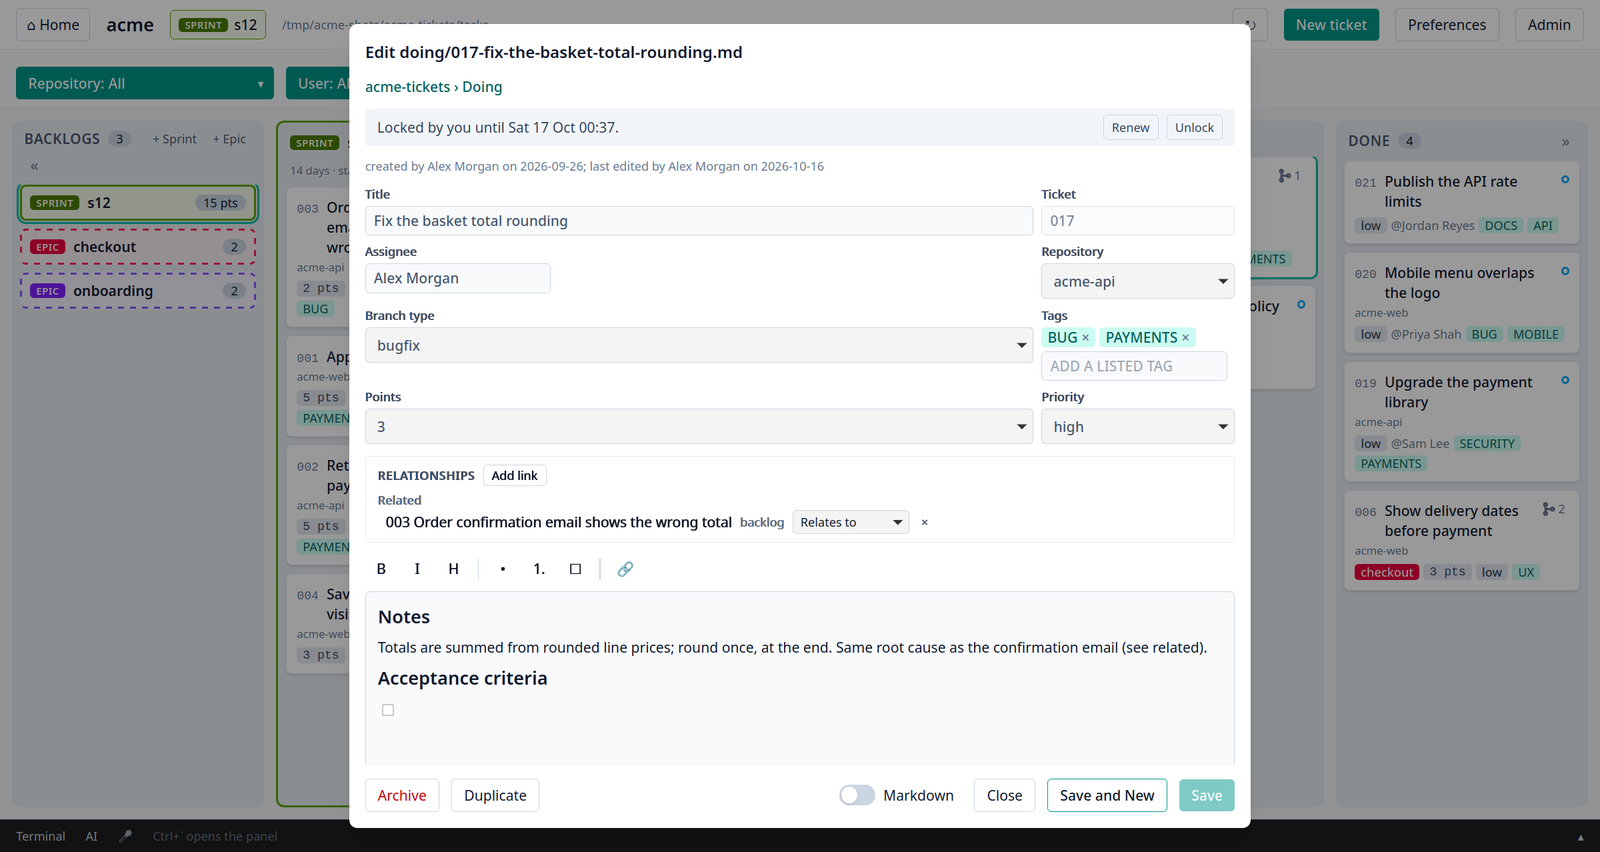
Task: Open the Repository dropdown showing acme-api
Action: (1137, 281)
